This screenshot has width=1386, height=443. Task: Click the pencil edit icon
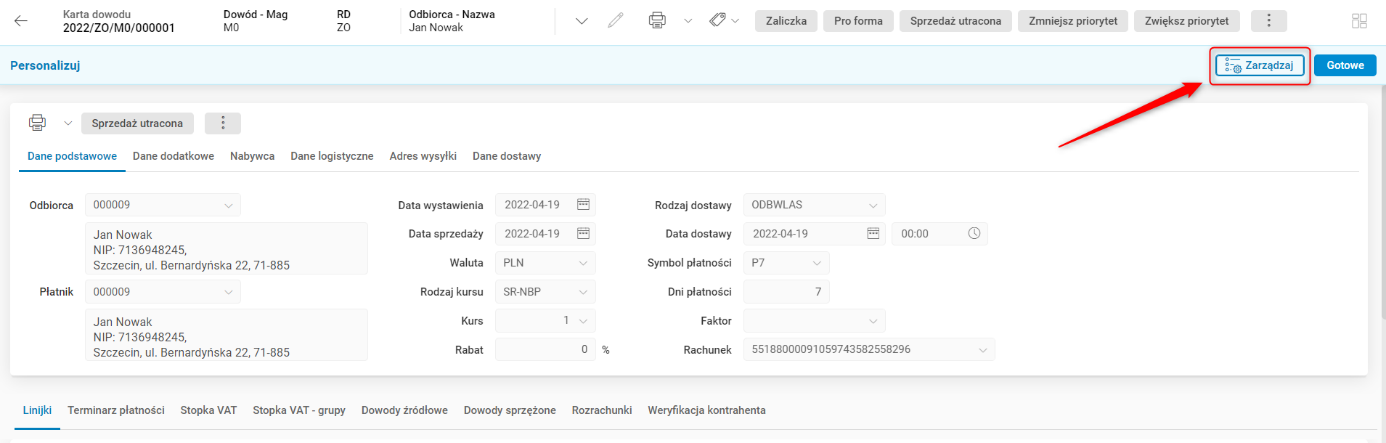pos(616,21)
